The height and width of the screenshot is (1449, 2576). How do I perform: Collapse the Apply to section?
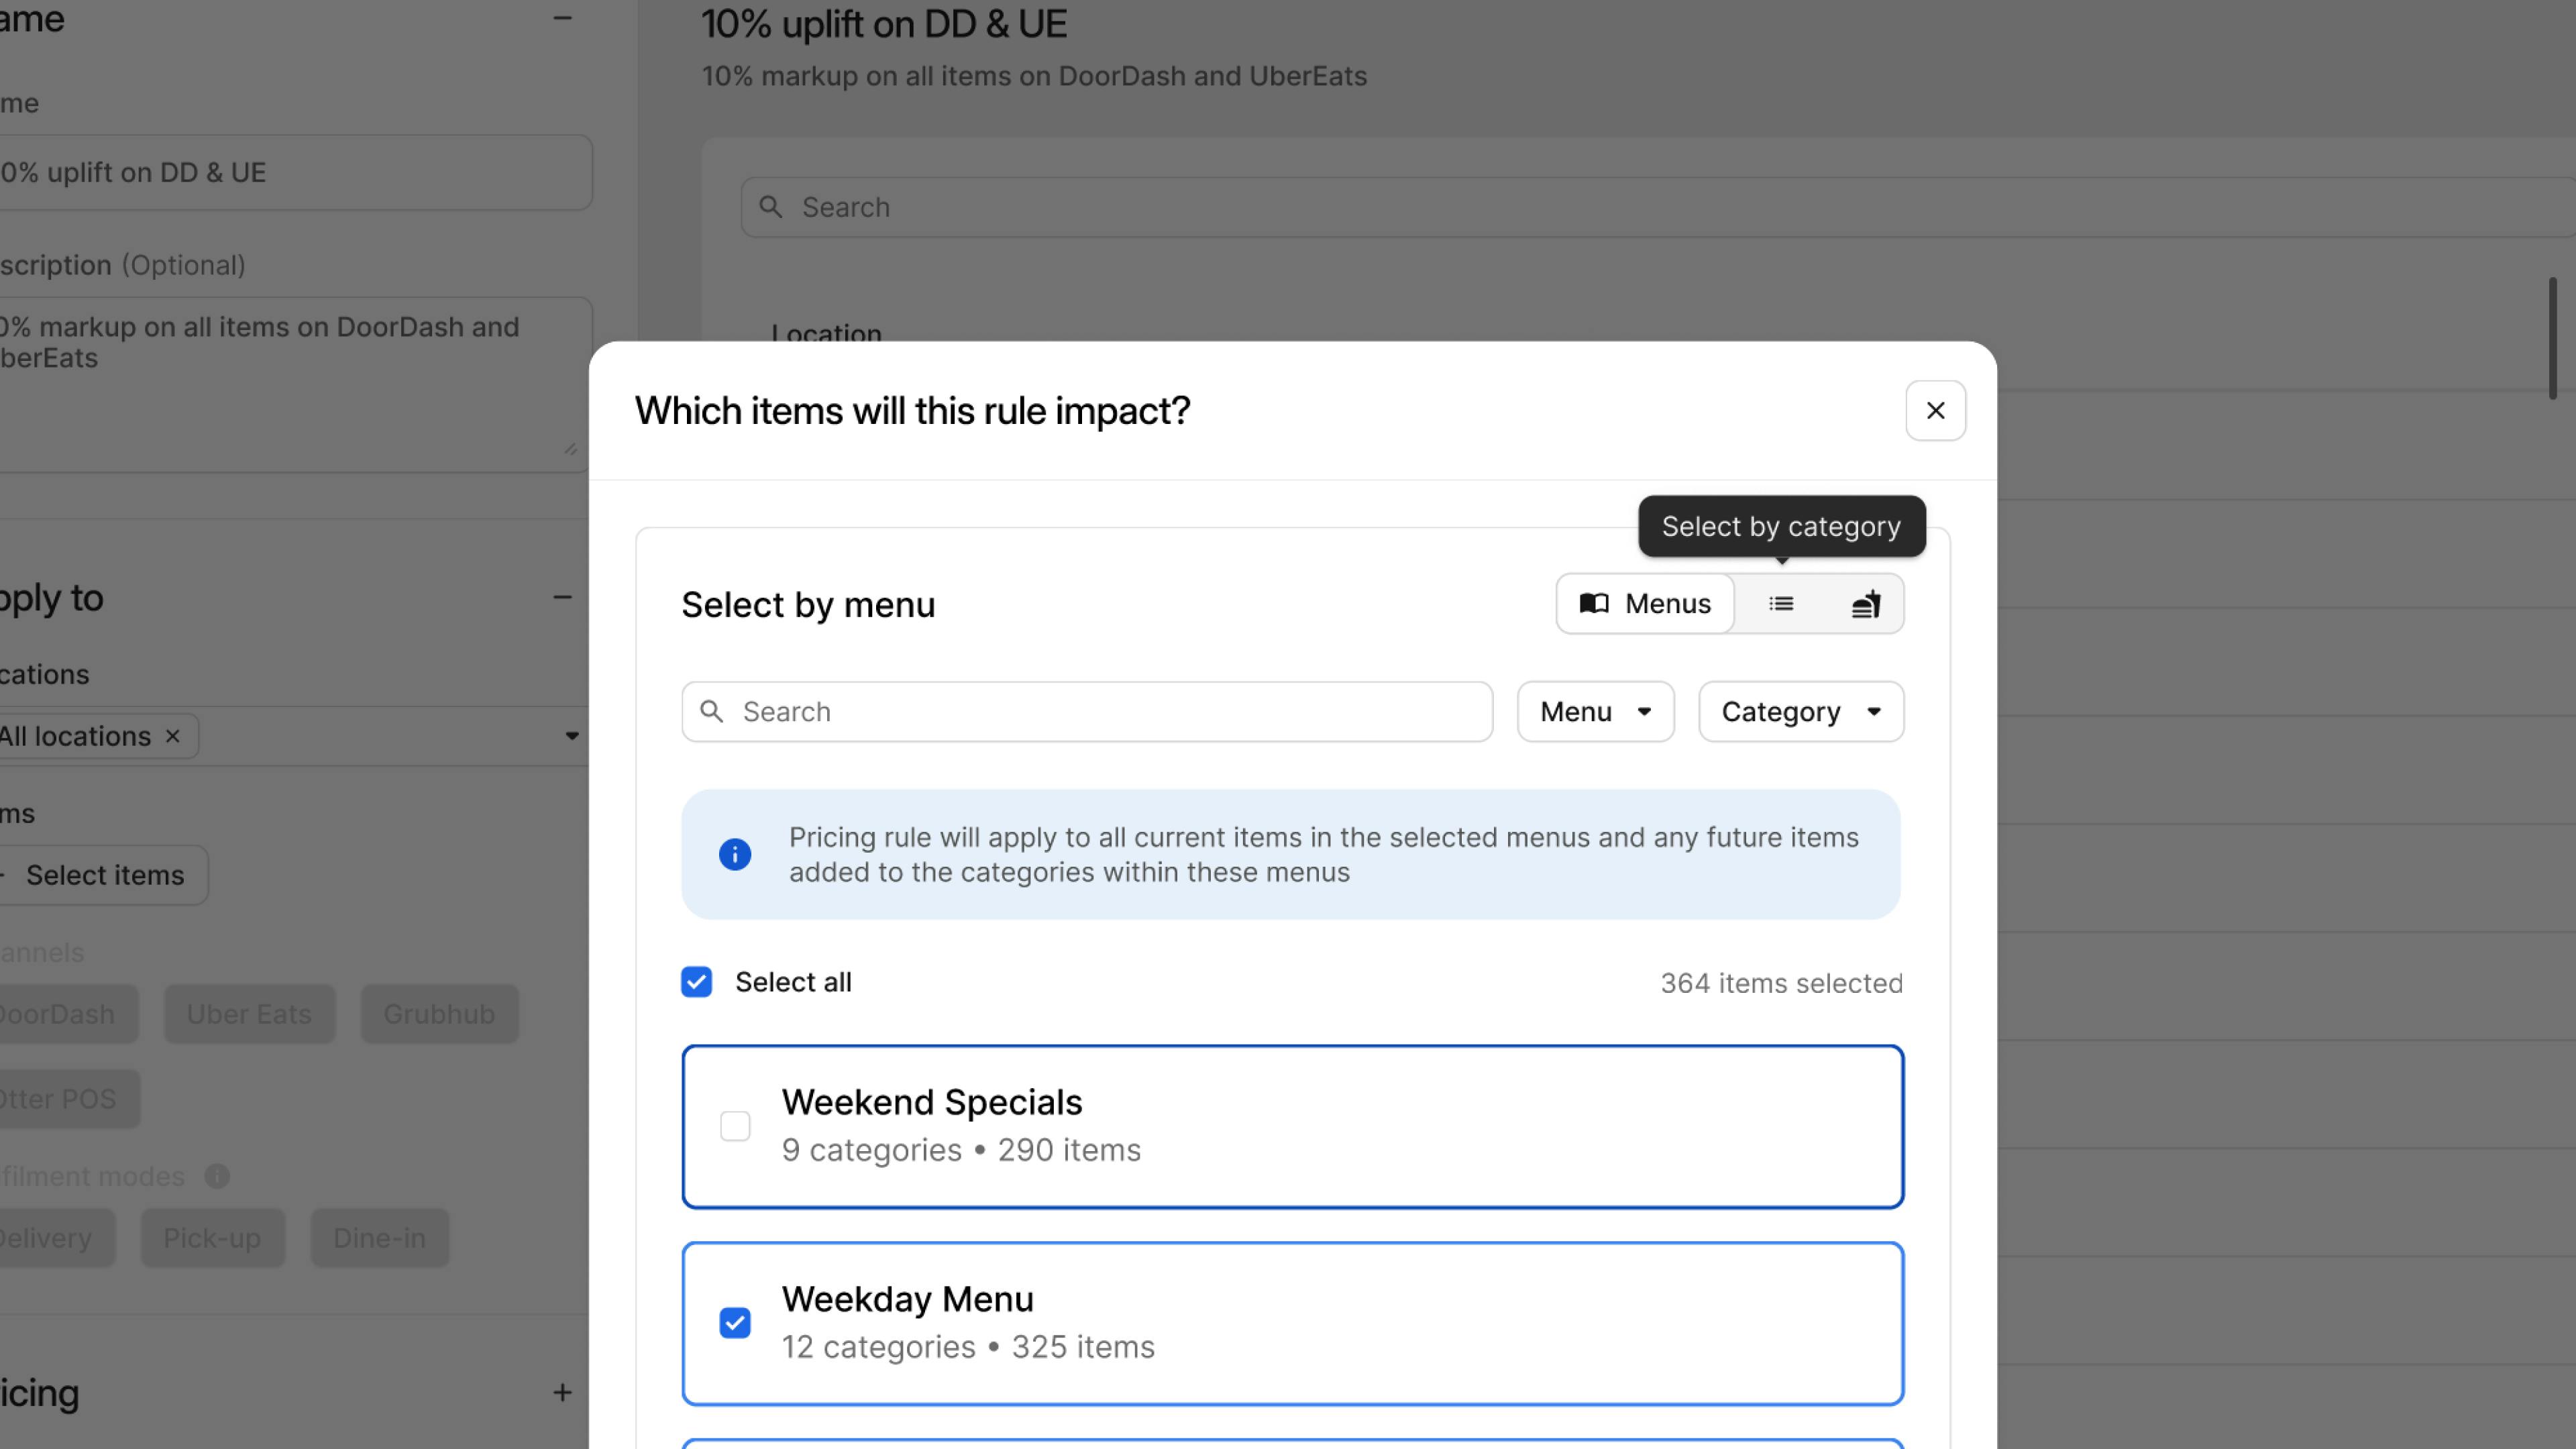[563, 598]
